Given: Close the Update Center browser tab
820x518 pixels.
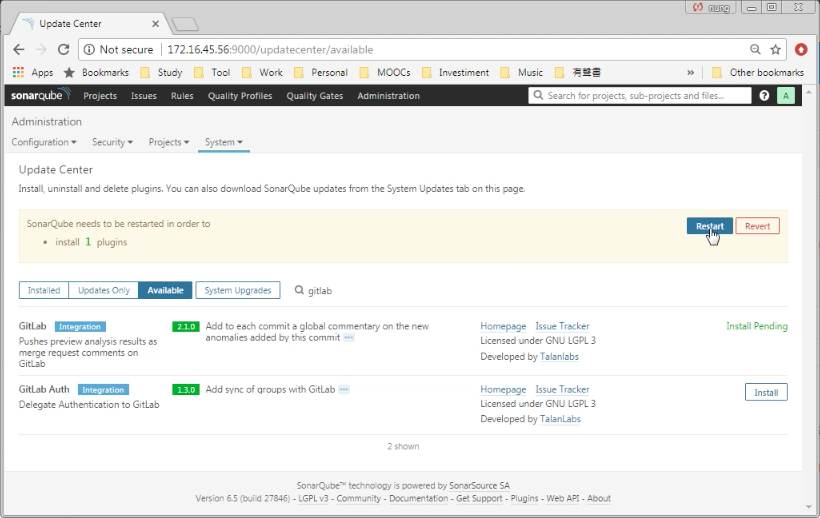Looking at the screenshot, I should tap(155, 24).
